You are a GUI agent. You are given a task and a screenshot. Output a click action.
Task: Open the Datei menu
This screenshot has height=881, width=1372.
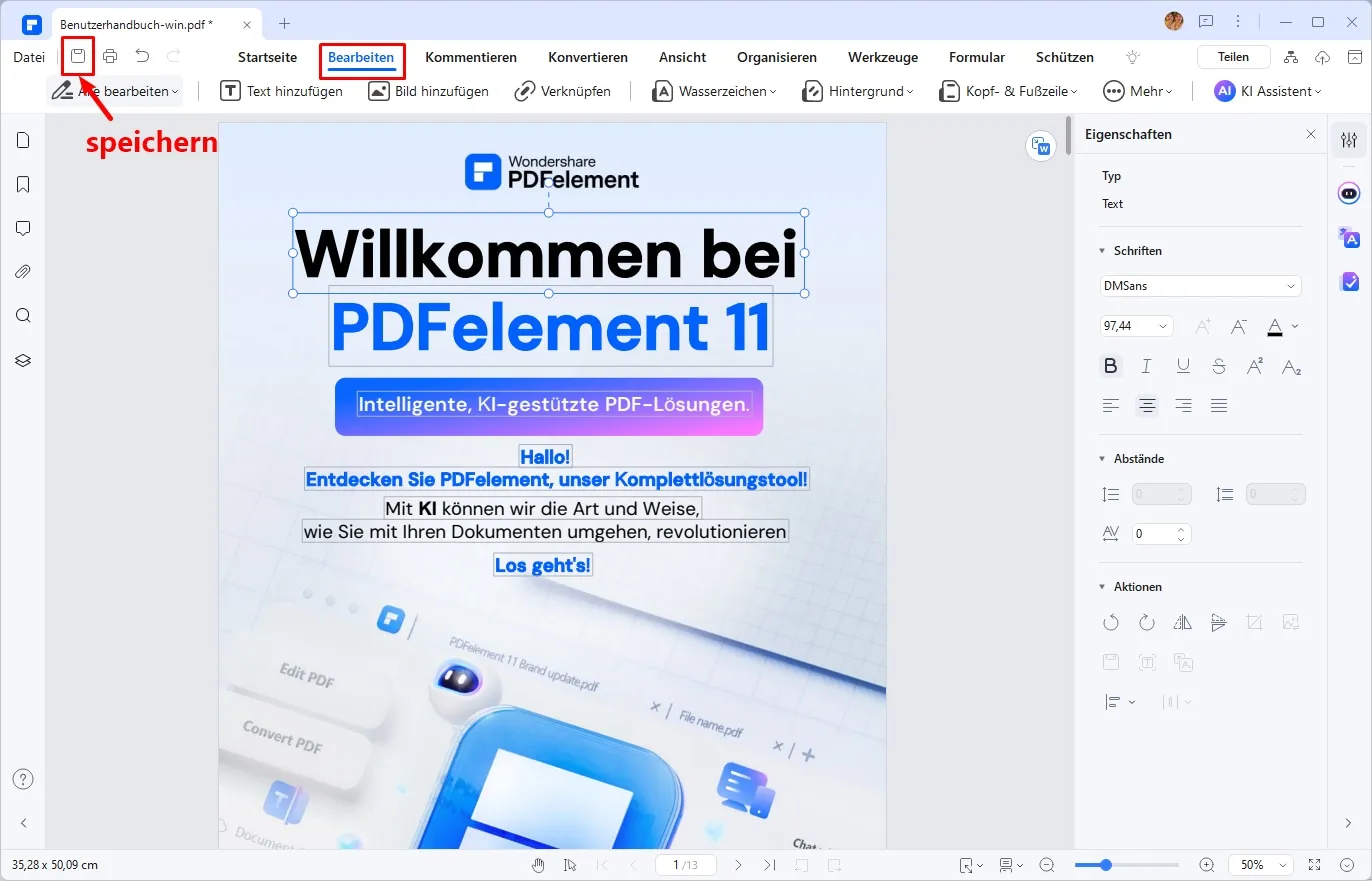tap(27, 57)
